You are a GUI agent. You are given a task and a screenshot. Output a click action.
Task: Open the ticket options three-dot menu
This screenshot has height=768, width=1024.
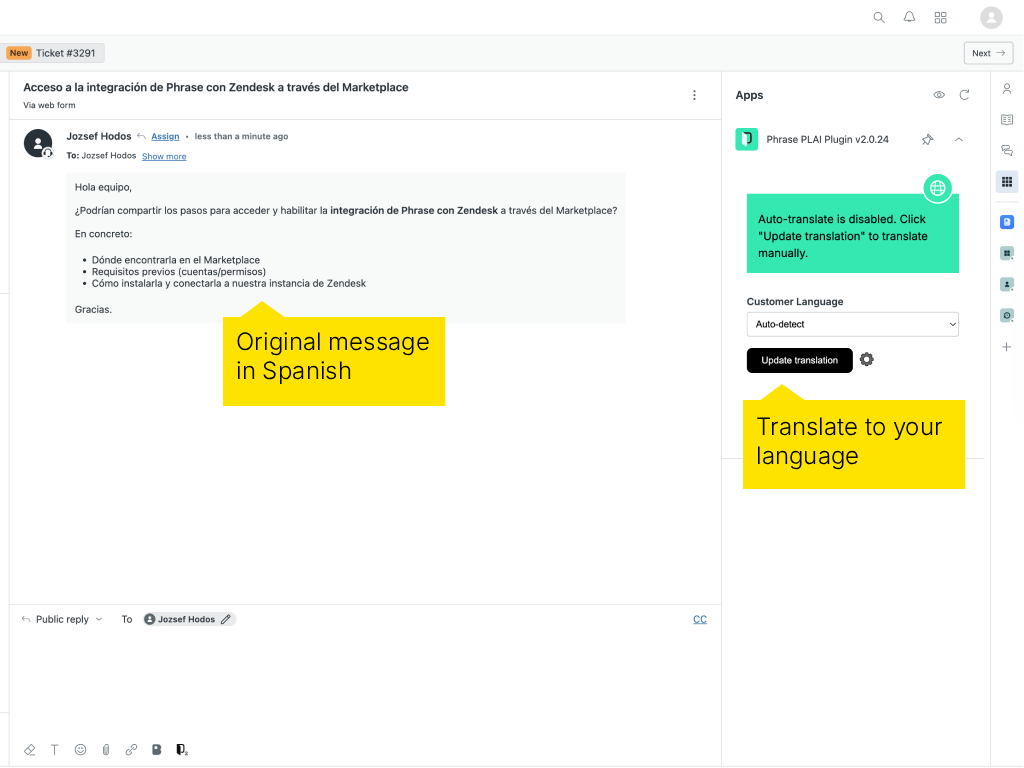[694, 94]
